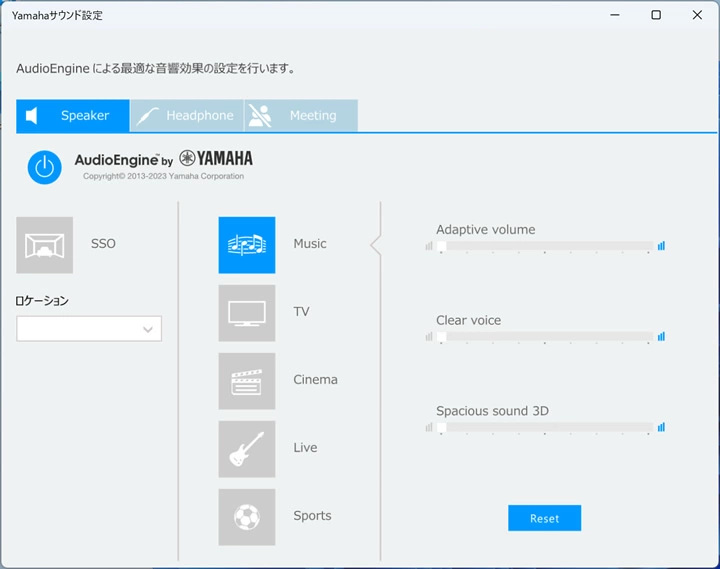Viewport: 720px width, 569px height.
Task: Open the ロケーション dropdown list
Action: coord(89,329)
